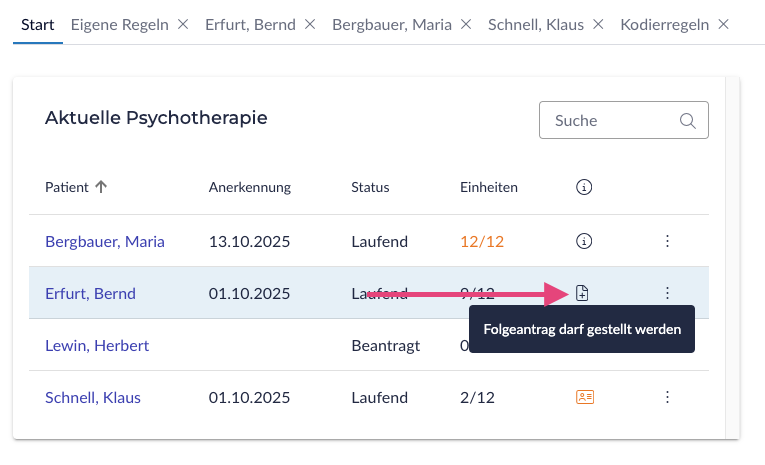The width and height of the screenshot is (765, 465).
Task: Close the Erfurt, Bernd tab
Action: point(310,24)
